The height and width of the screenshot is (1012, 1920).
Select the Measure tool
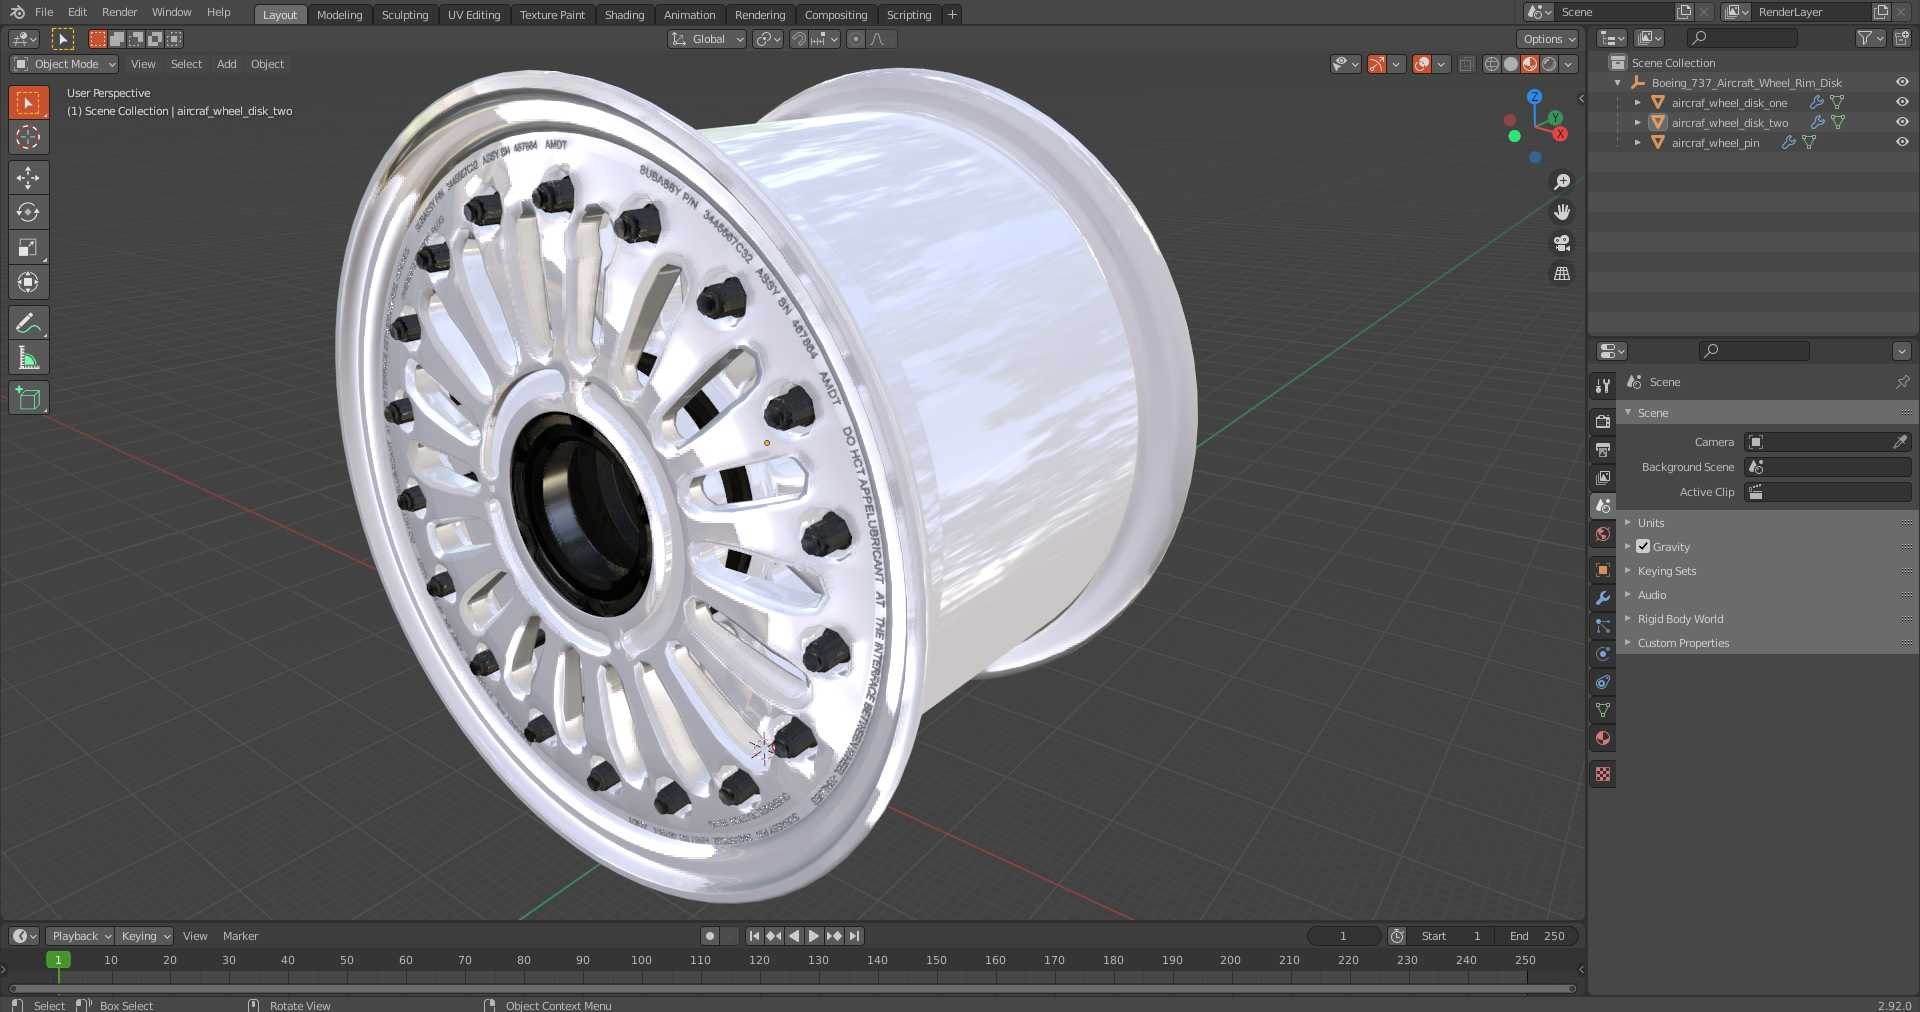28,358
